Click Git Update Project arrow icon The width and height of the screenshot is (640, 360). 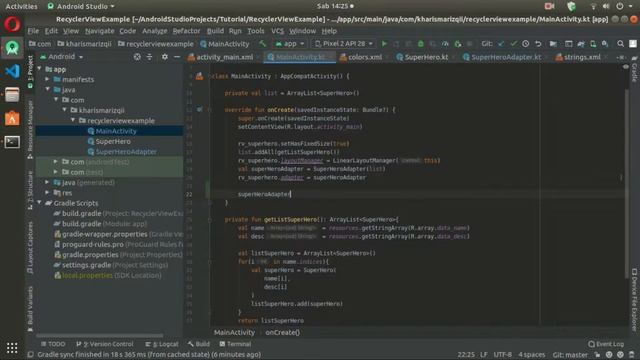coord(501,44)
